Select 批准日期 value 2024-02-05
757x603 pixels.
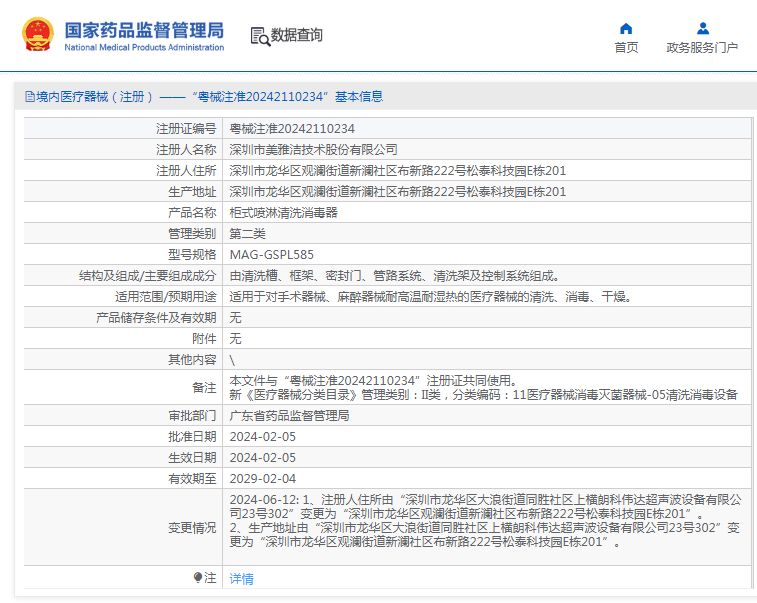pyautogui.click(x=263, y=436)
